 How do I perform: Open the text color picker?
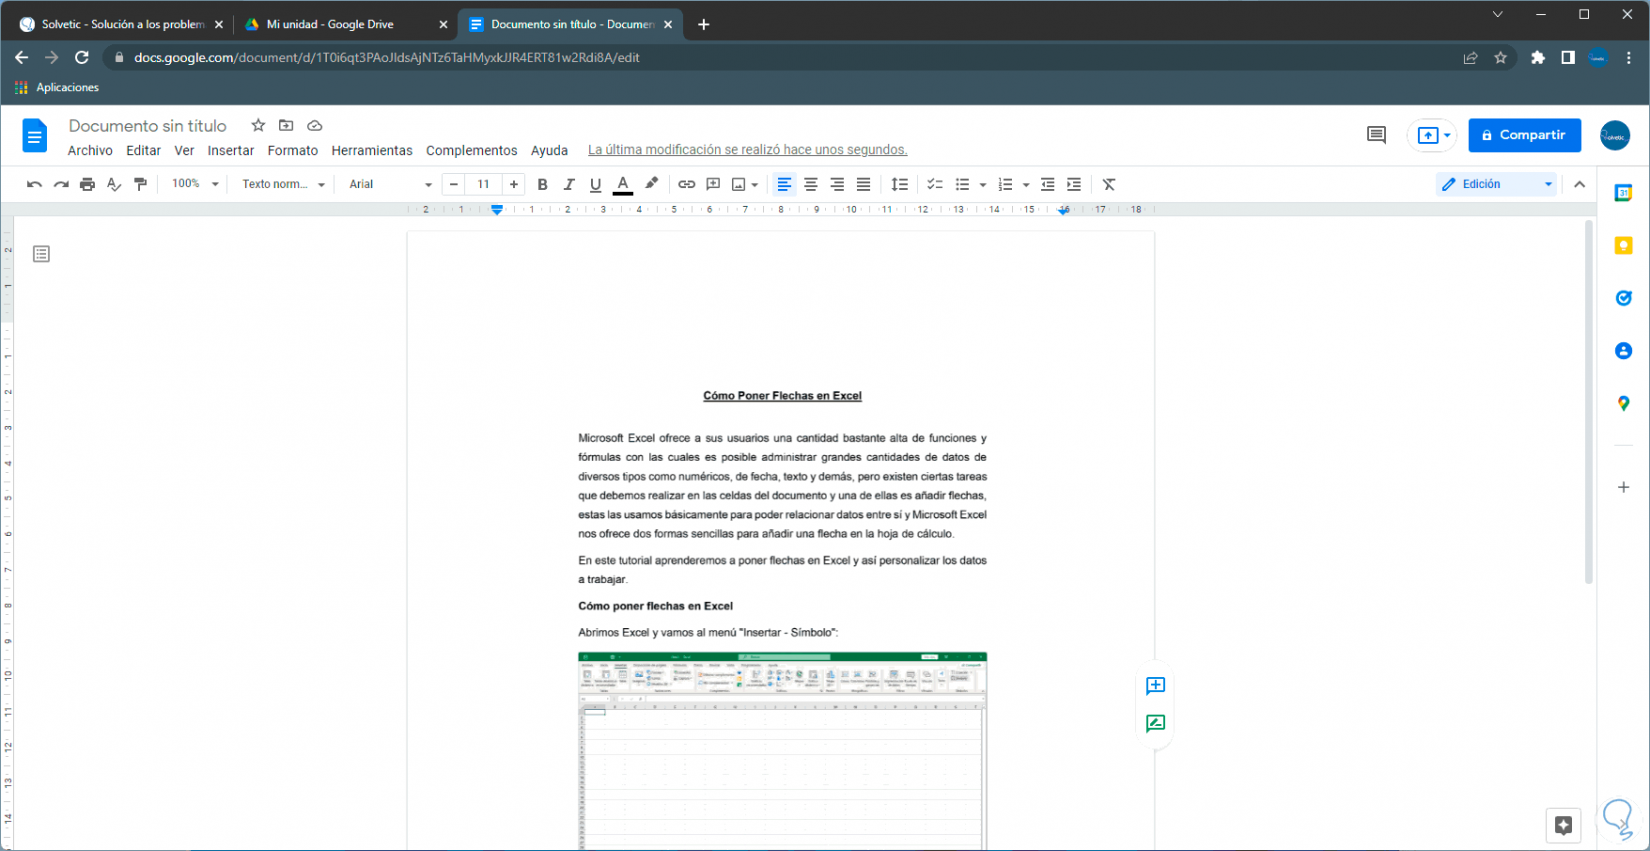click(623, 184)
